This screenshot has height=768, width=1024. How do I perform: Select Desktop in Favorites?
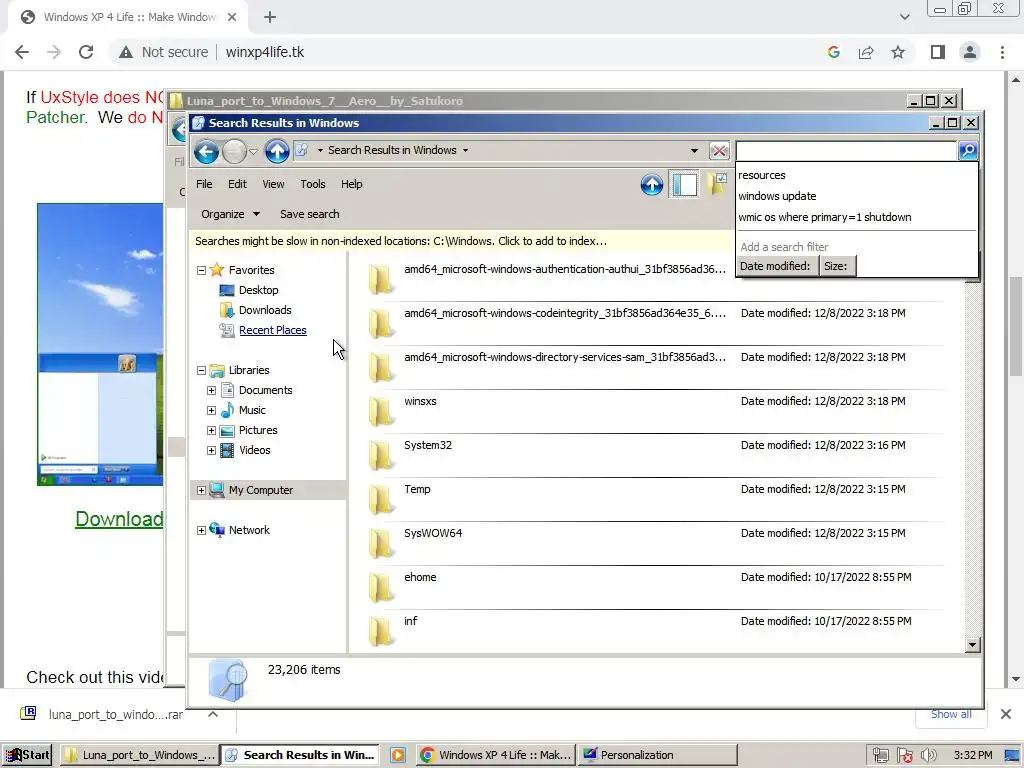click(x=258, y=290)
